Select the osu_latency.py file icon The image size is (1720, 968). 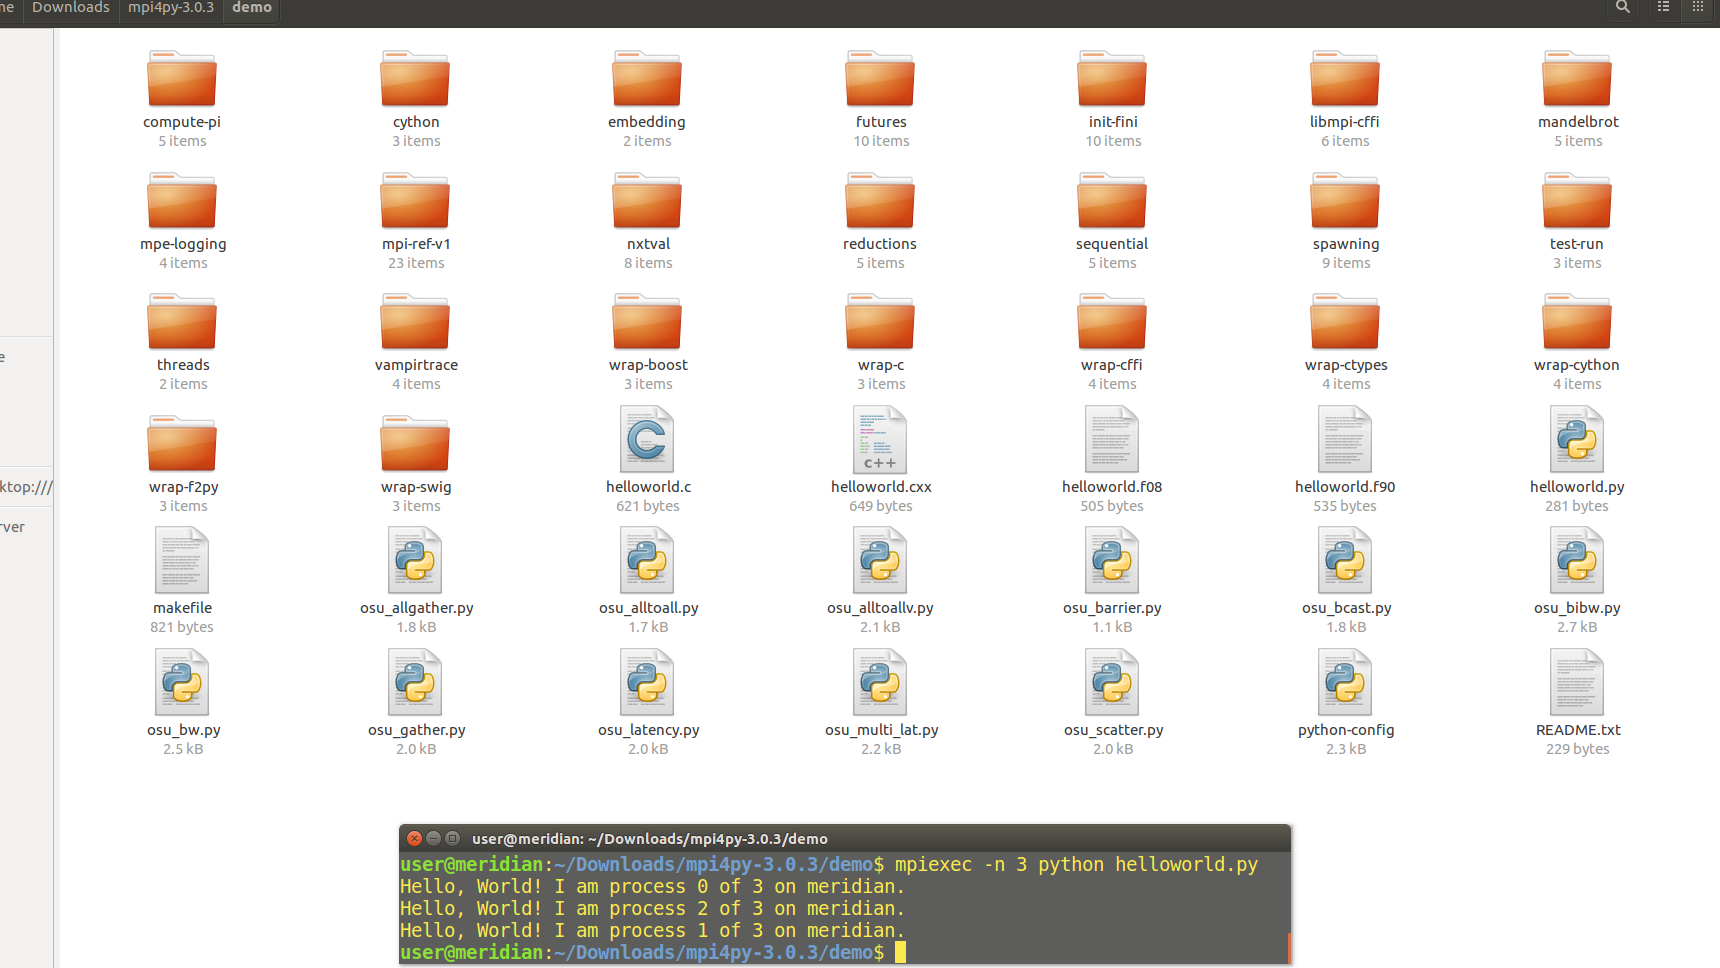tap(647, 683)
